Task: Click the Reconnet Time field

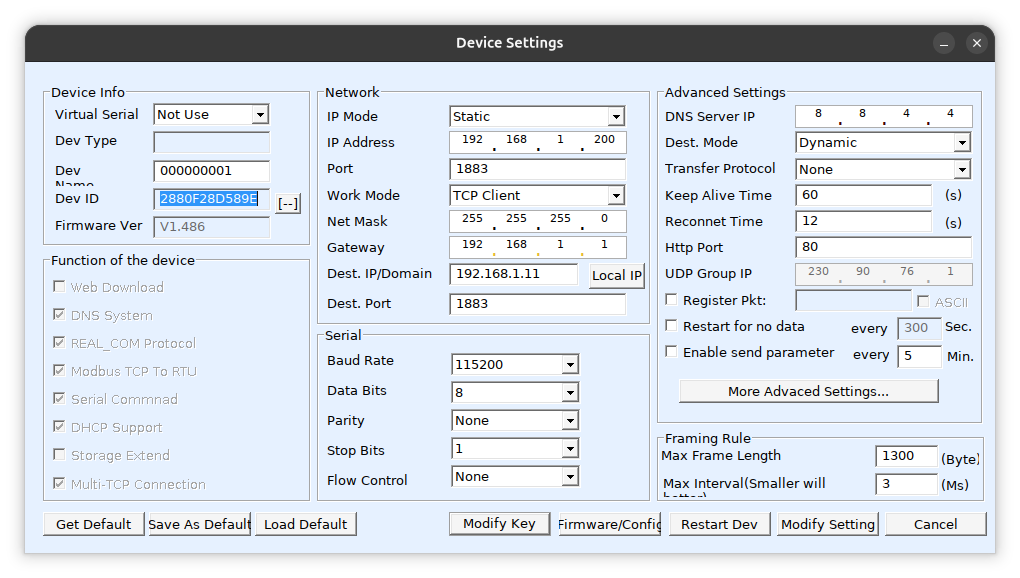Action: [x=864, y=221]
